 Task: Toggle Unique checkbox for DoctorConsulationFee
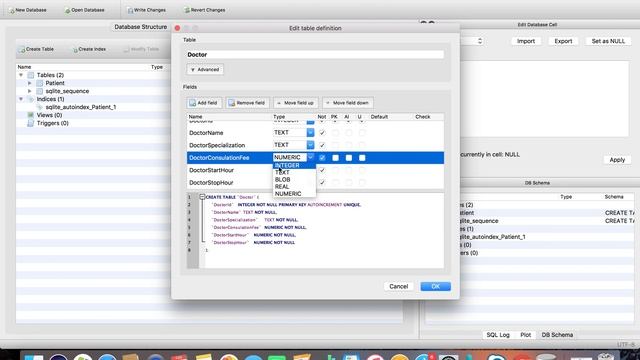coord(362,158)
